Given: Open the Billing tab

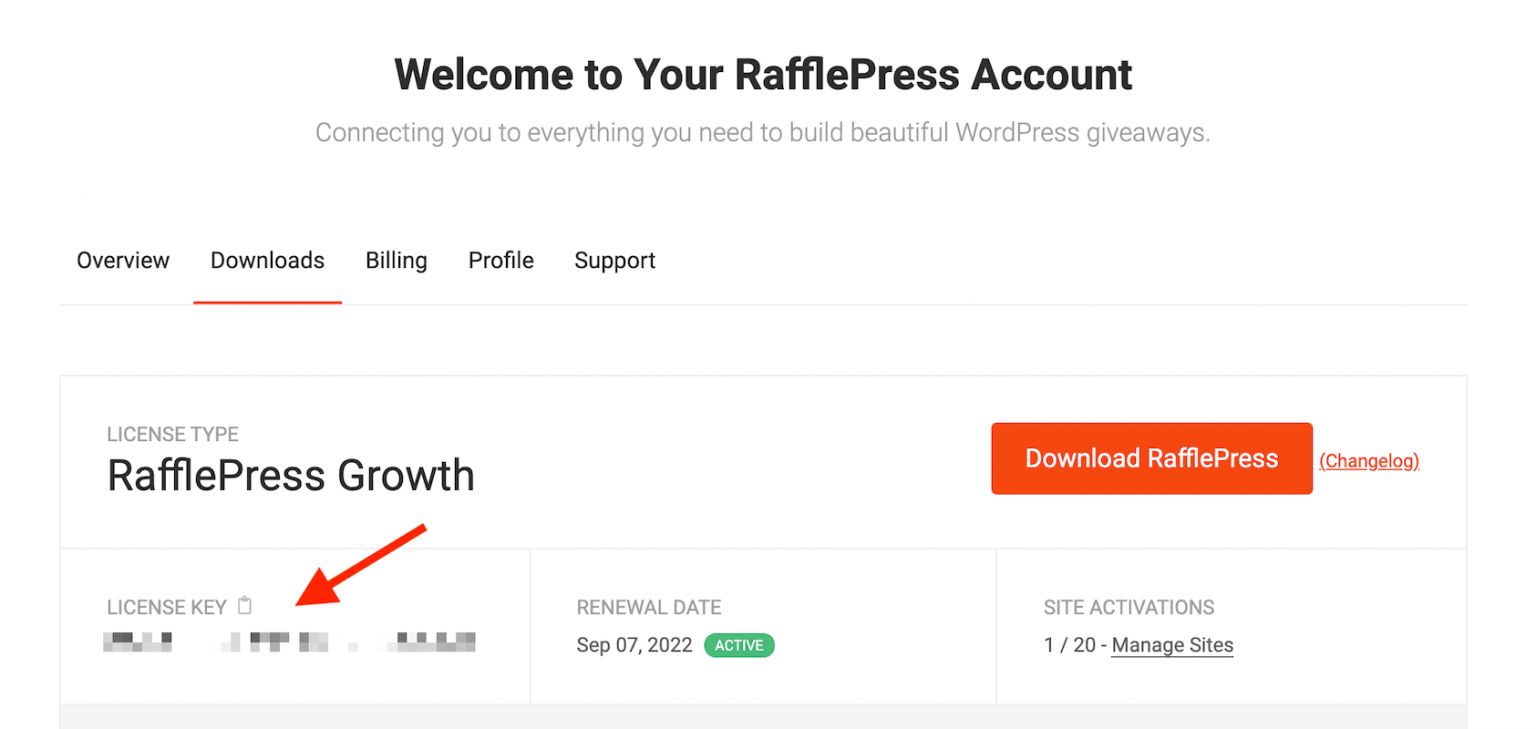Looking at the screenshot, I should click(396, 260).
